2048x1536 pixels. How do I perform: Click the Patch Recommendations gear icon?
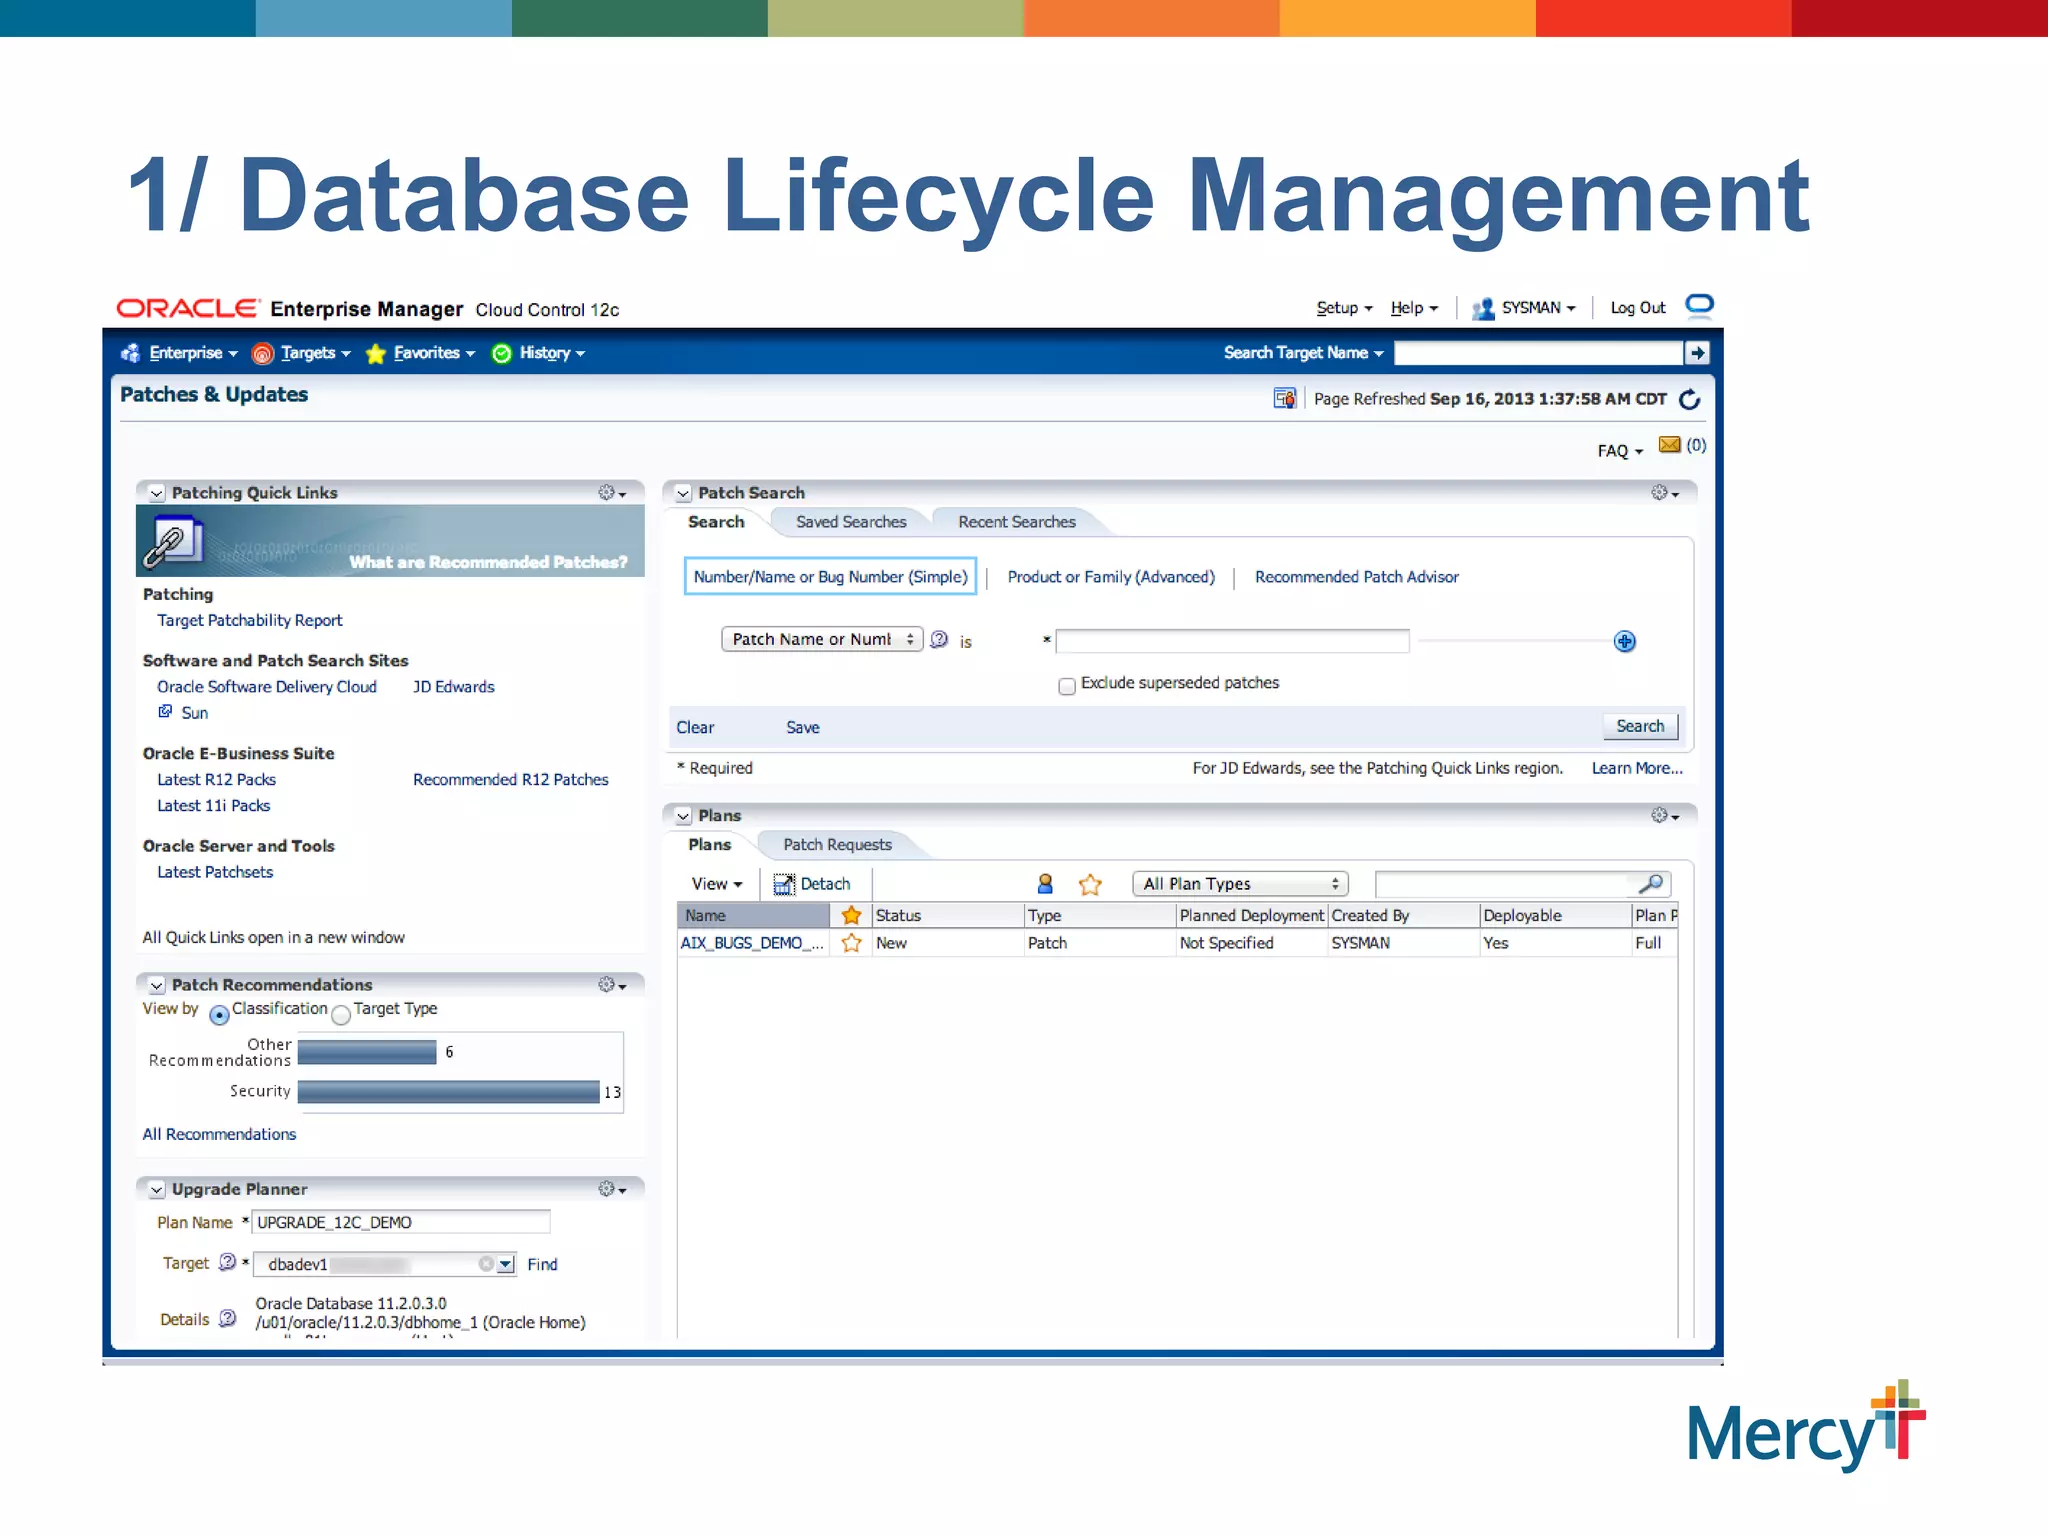click(612, 985)
